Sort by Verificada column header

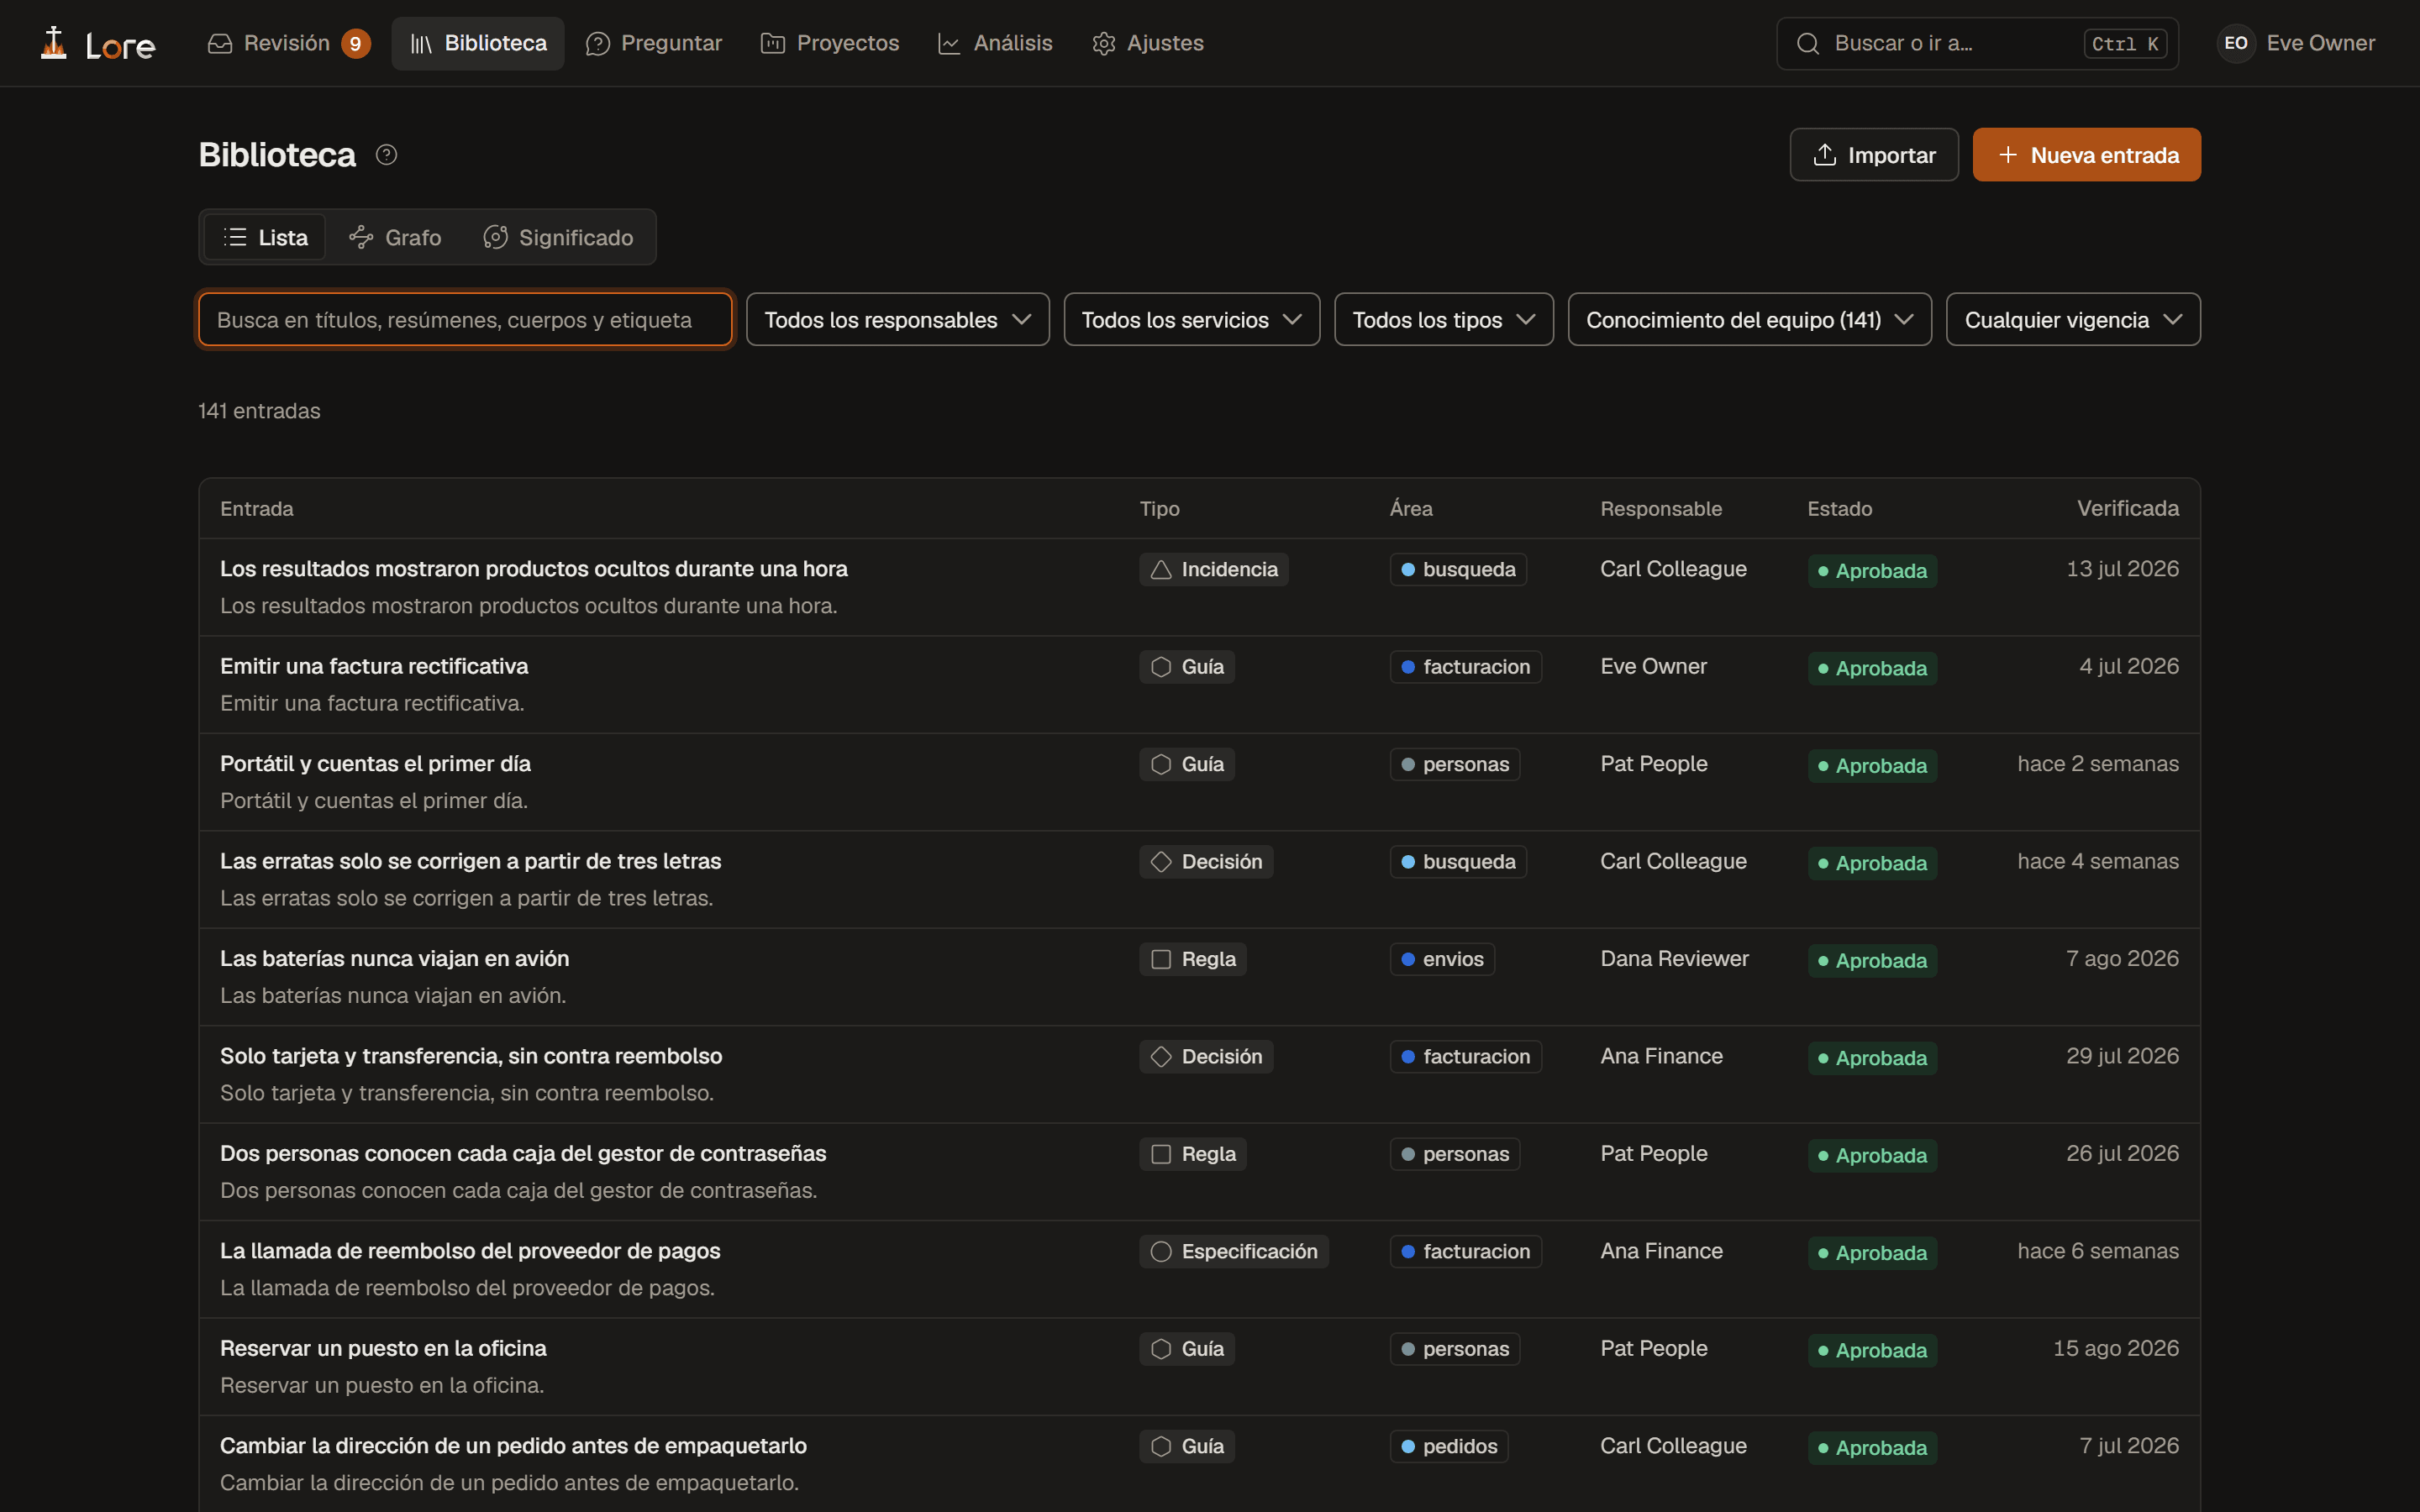[x=2127, y=509]
